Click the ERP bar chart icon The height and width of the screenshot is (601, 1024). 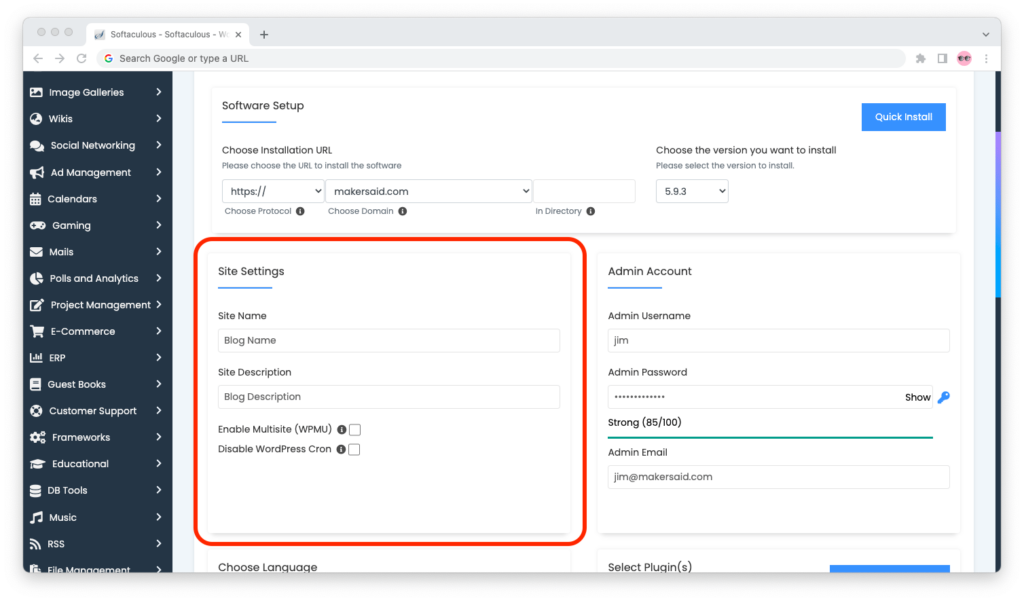pos(36,358)
